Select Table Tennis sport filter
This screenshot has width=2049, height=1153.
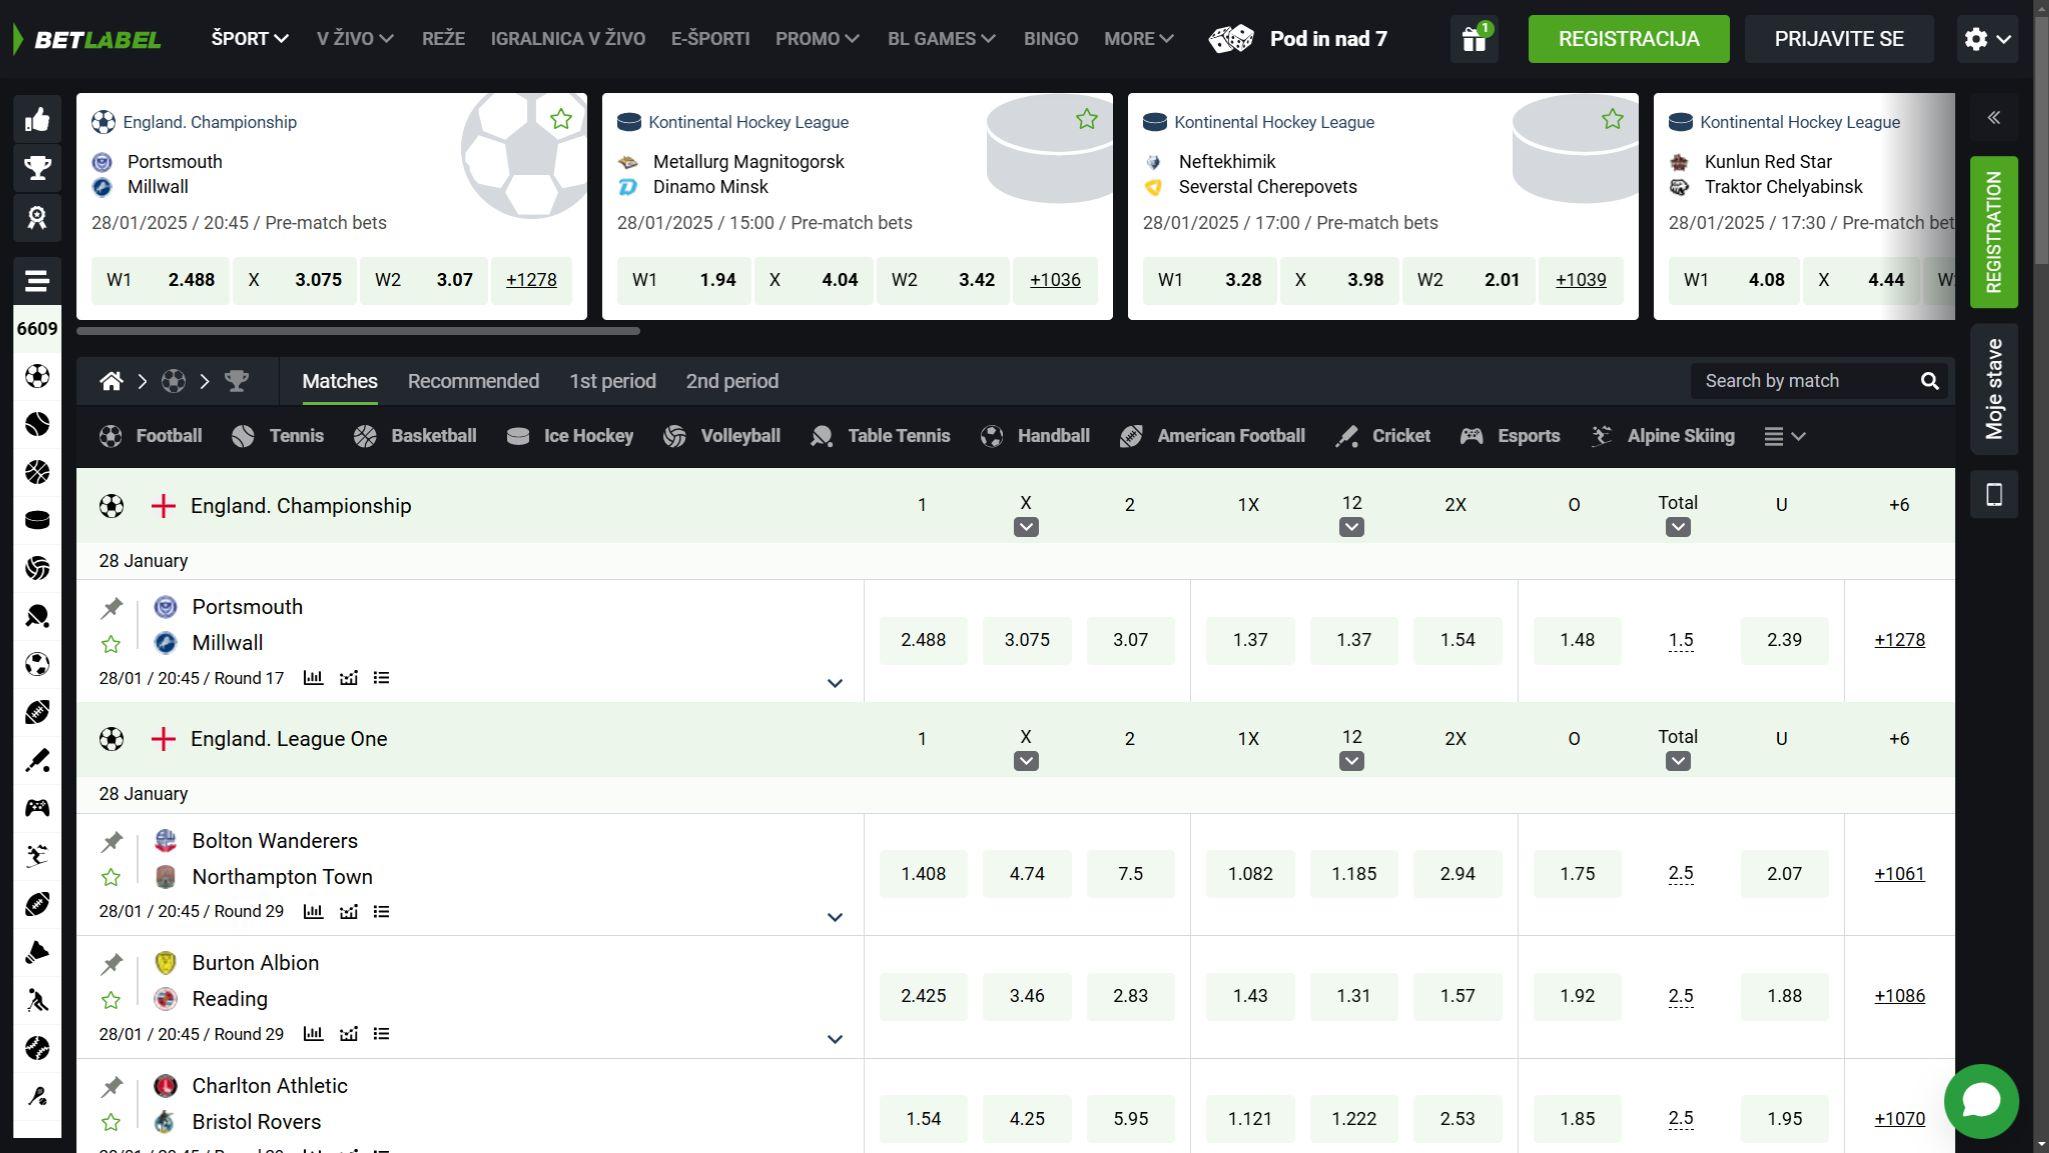pyautogui.click(x=880, y=436)
